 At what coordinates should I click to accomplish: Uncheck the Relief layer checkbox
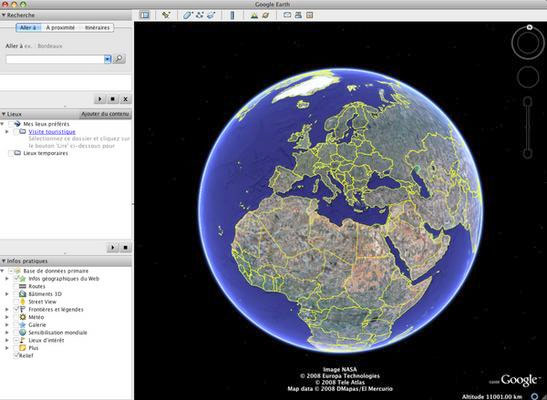point(16,355)
